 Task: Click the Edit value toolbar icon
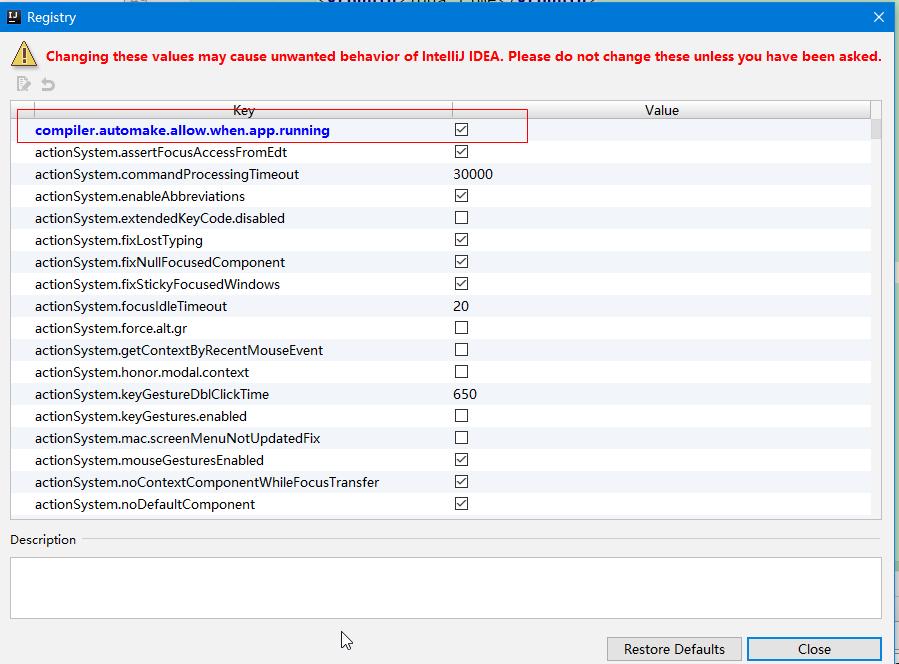(x=24, y=85)
